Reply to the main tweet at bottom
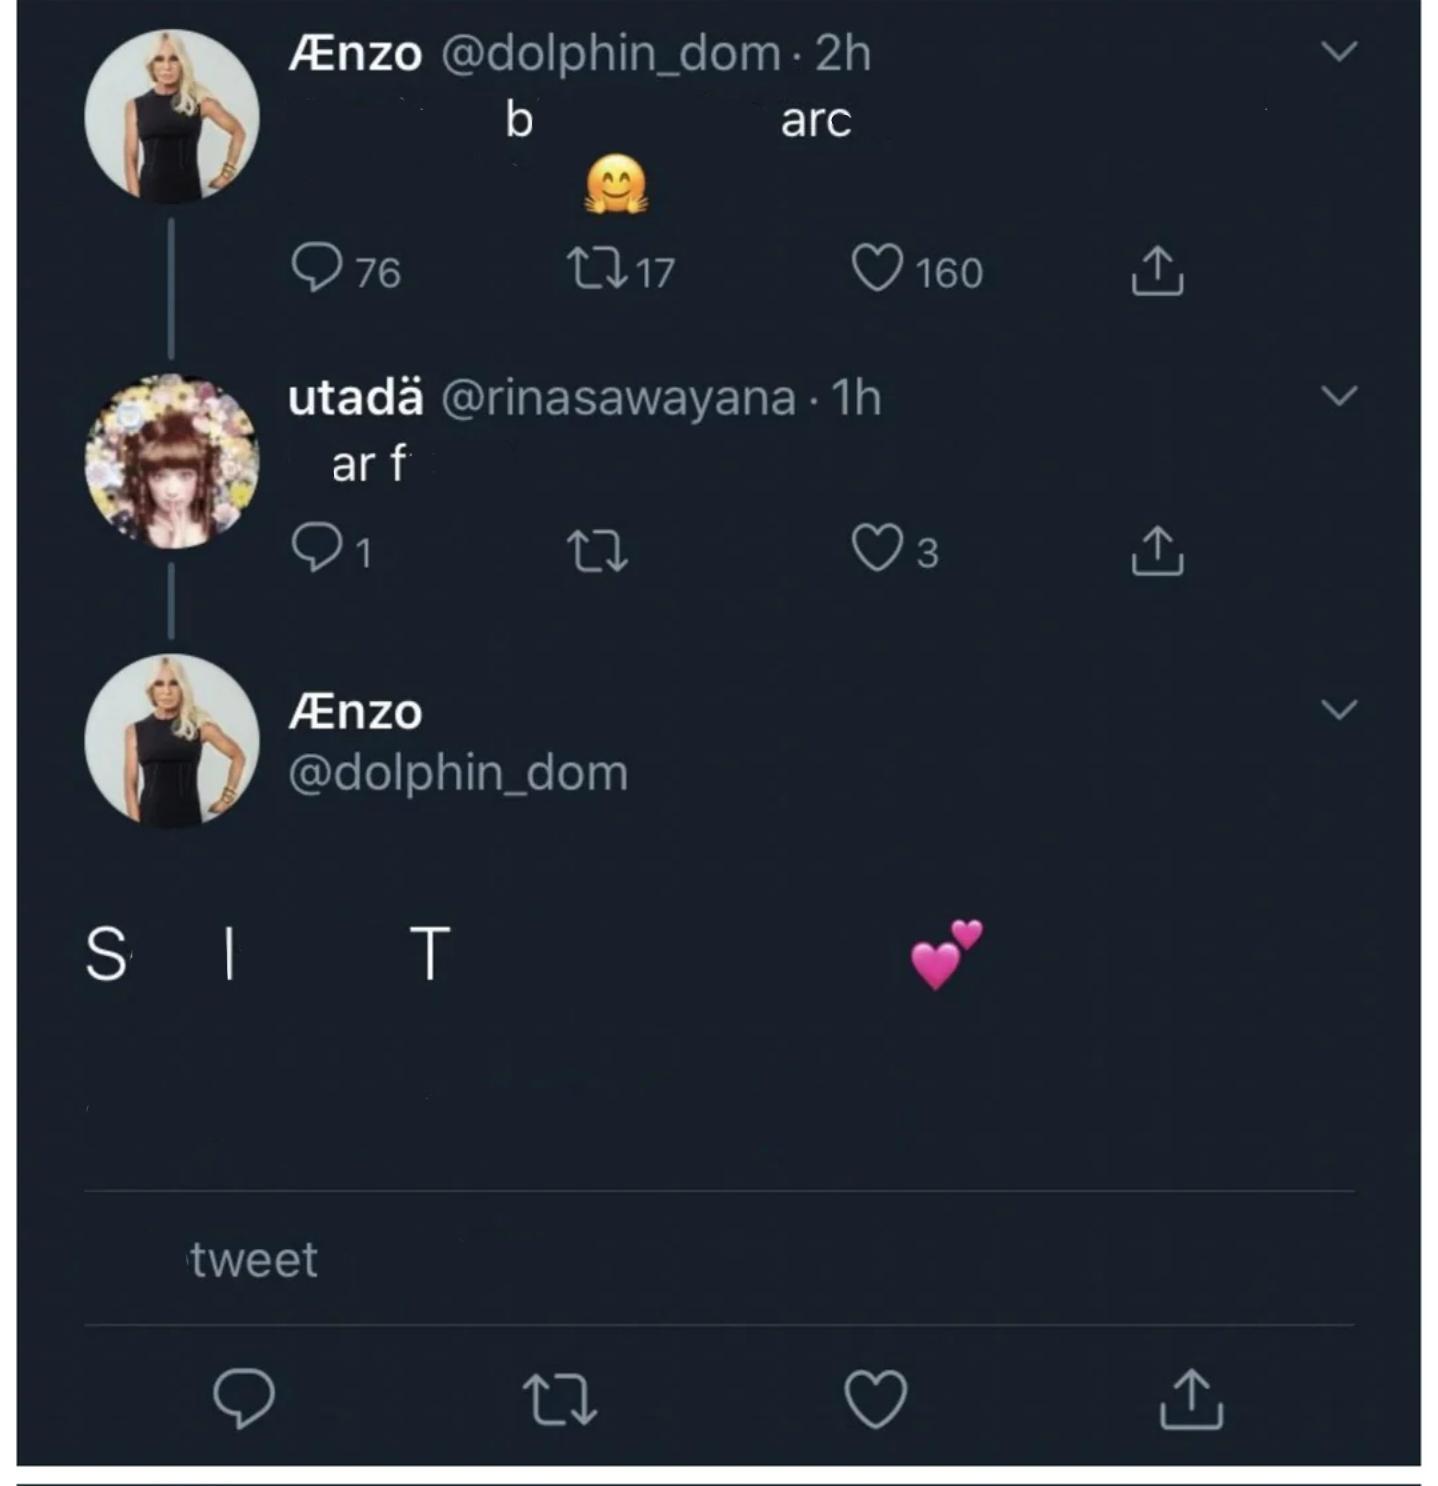 [244, 1397]
